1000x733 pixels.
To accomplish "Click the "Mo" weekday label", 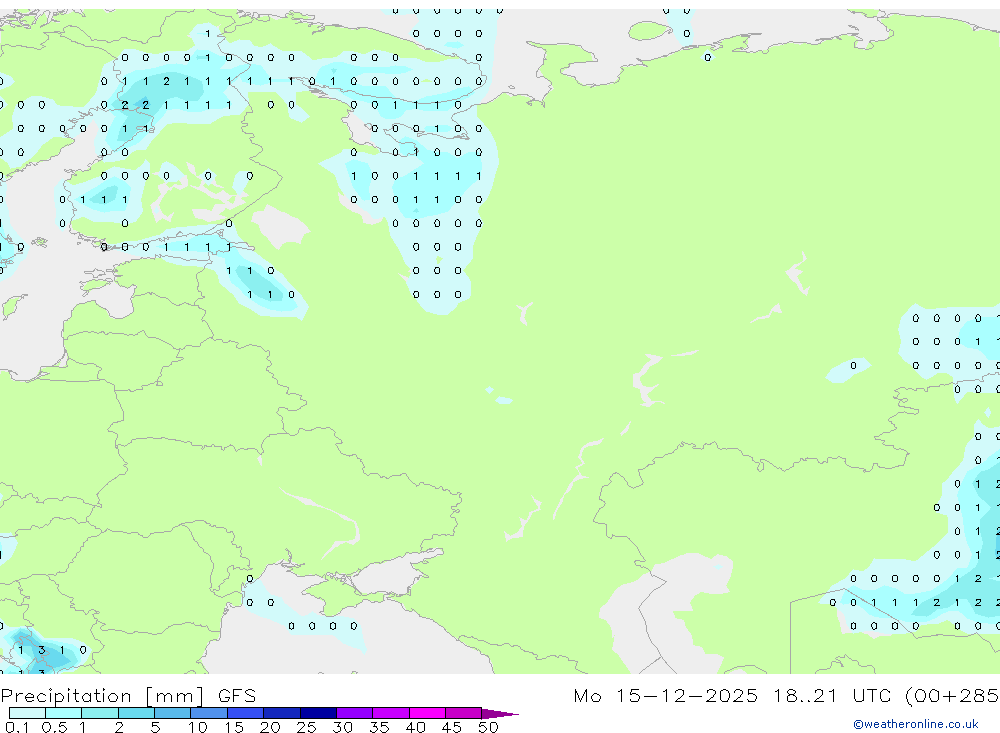I will (587, 696).
